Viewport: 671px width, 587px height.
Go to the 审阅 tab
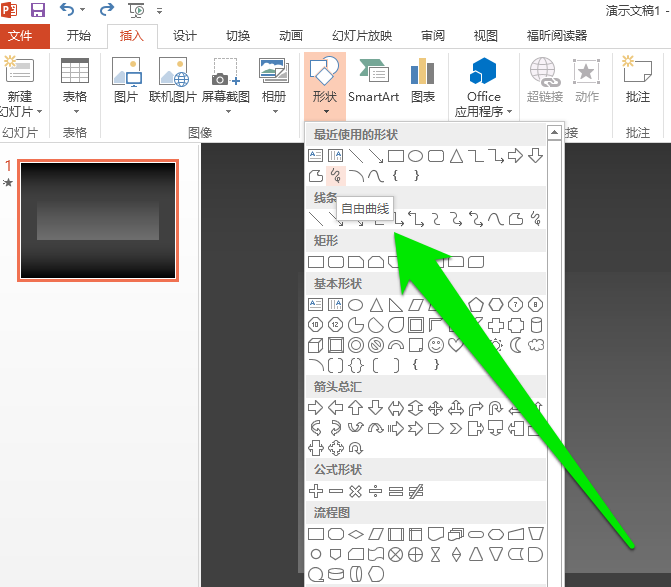point(433,36)
